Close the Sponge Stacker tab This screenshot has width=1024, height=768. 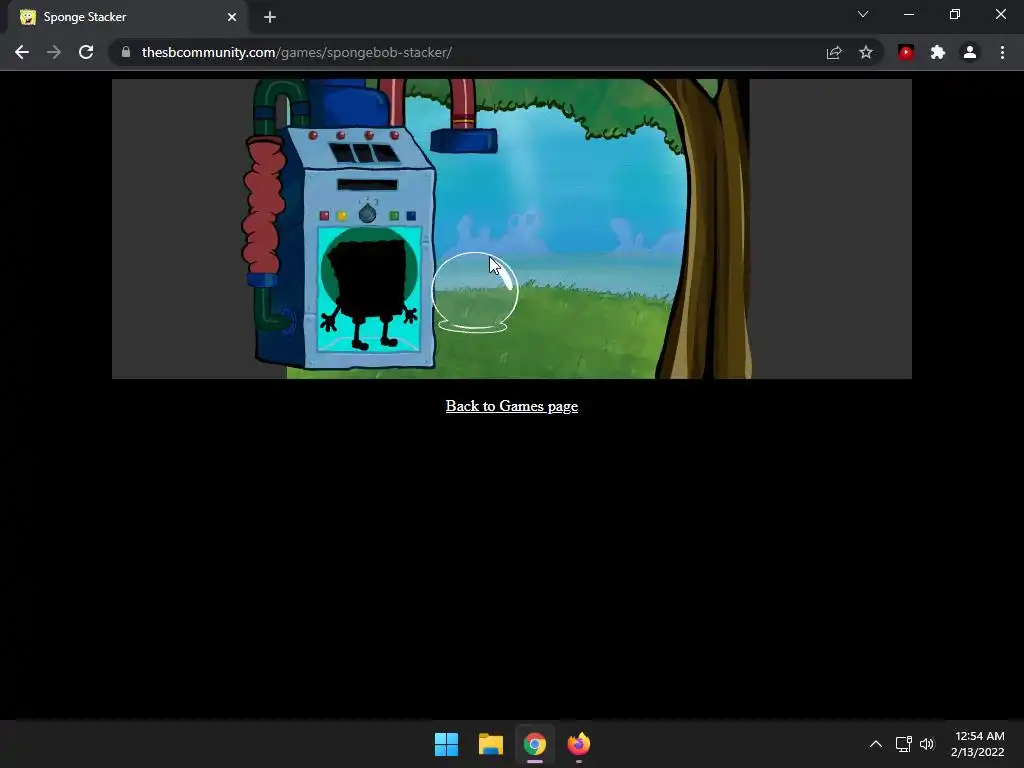click(232, 17)
